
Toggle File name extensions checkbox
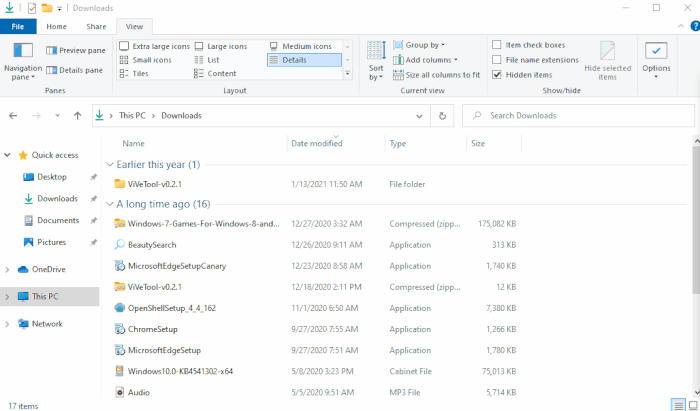[x=497, y=60]
